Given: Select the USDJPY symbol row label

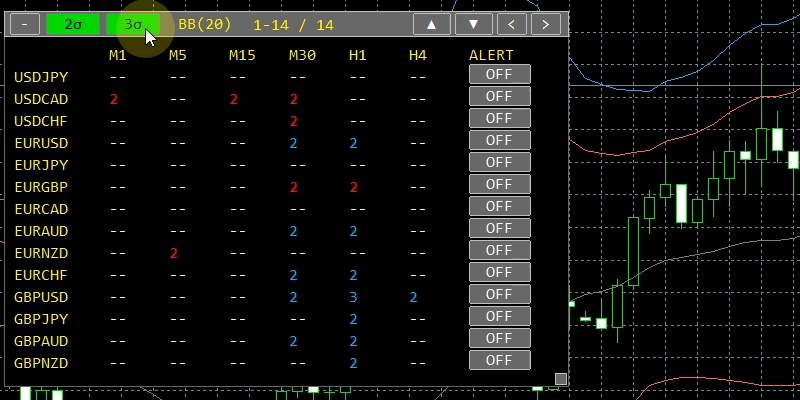Looking at the screenshot, I should pos(41,78).
